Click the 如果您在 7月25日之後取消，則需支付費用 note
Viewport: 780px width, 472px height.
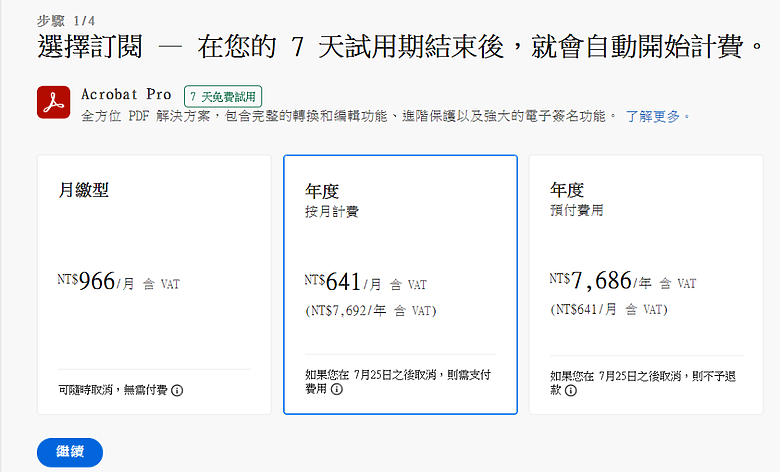(x=398, y=381)
